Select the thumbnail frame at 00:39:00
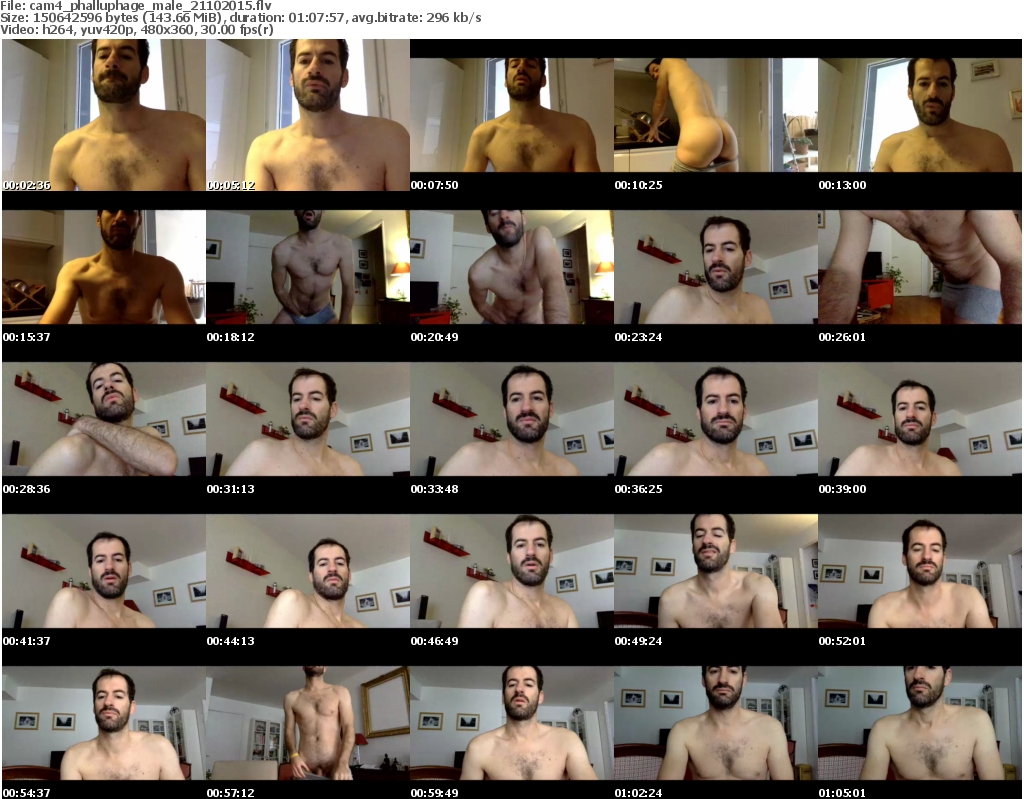Screen dimensions: 1024x799 [x=920, y=419]
